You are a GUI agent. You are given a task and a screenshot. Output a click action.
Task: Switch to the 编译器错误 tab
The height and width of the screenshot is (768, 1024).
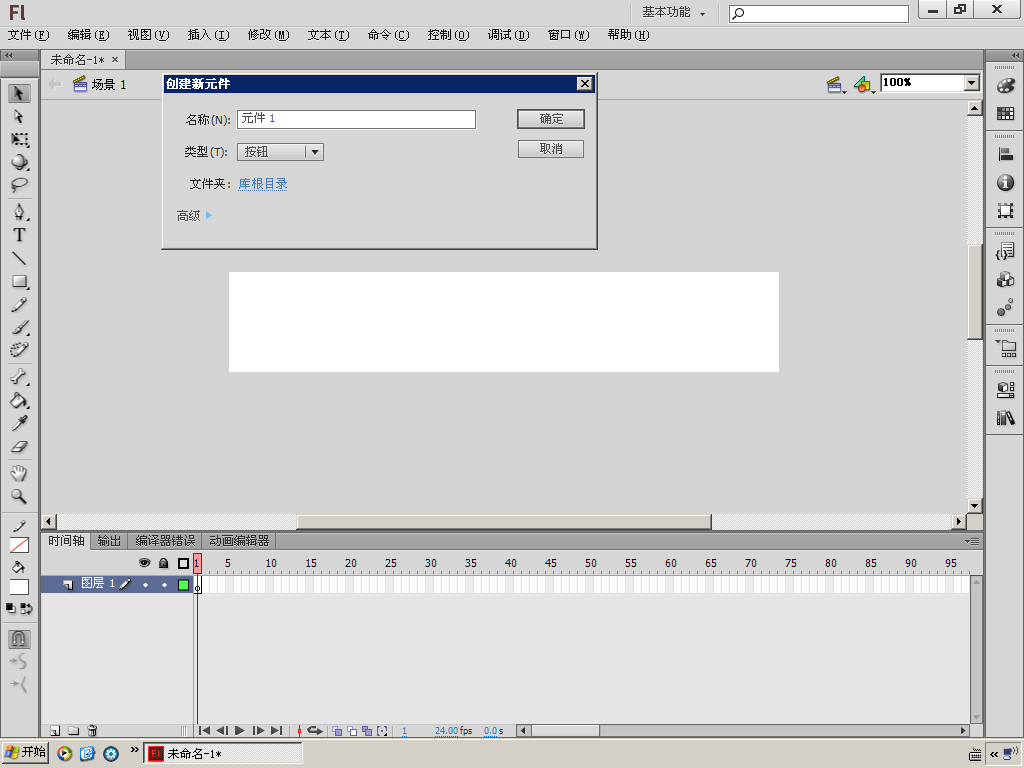165,541
